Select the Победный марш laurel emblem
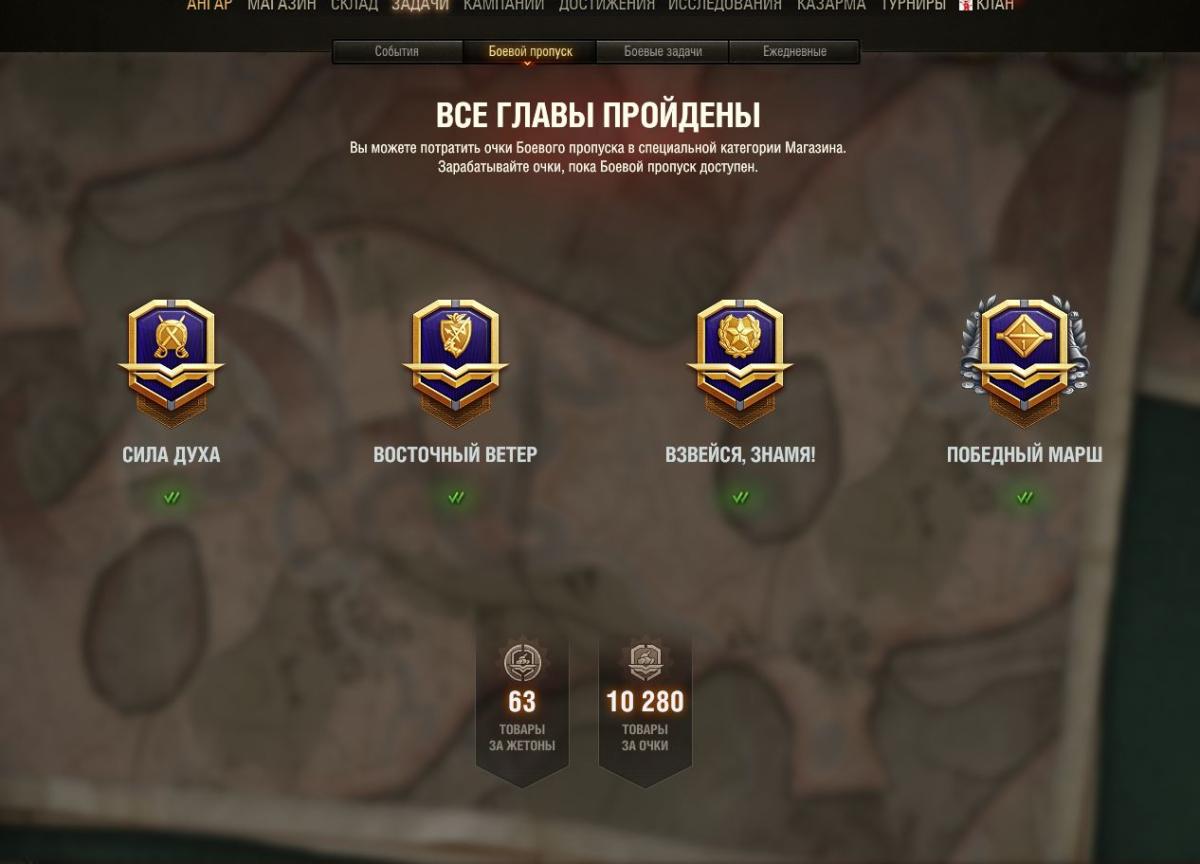Viewport: 1200px width, 864px height. (1024, 361)
